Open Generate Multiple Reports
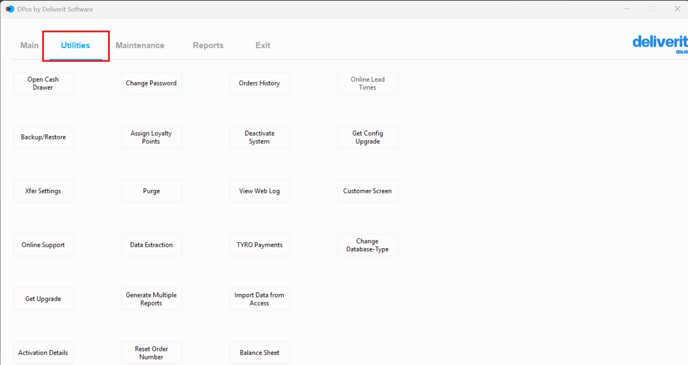 tap(151, 299)
